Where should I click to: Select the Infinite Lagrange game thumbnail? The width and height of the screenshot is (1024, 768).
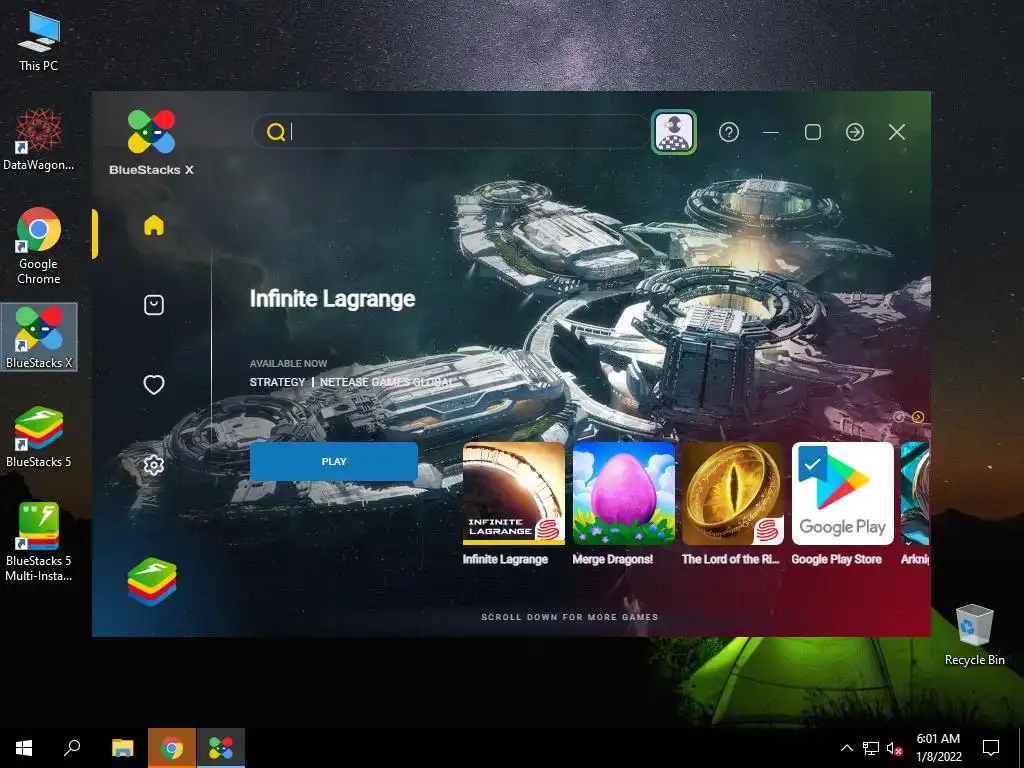(x=514, y=493)
